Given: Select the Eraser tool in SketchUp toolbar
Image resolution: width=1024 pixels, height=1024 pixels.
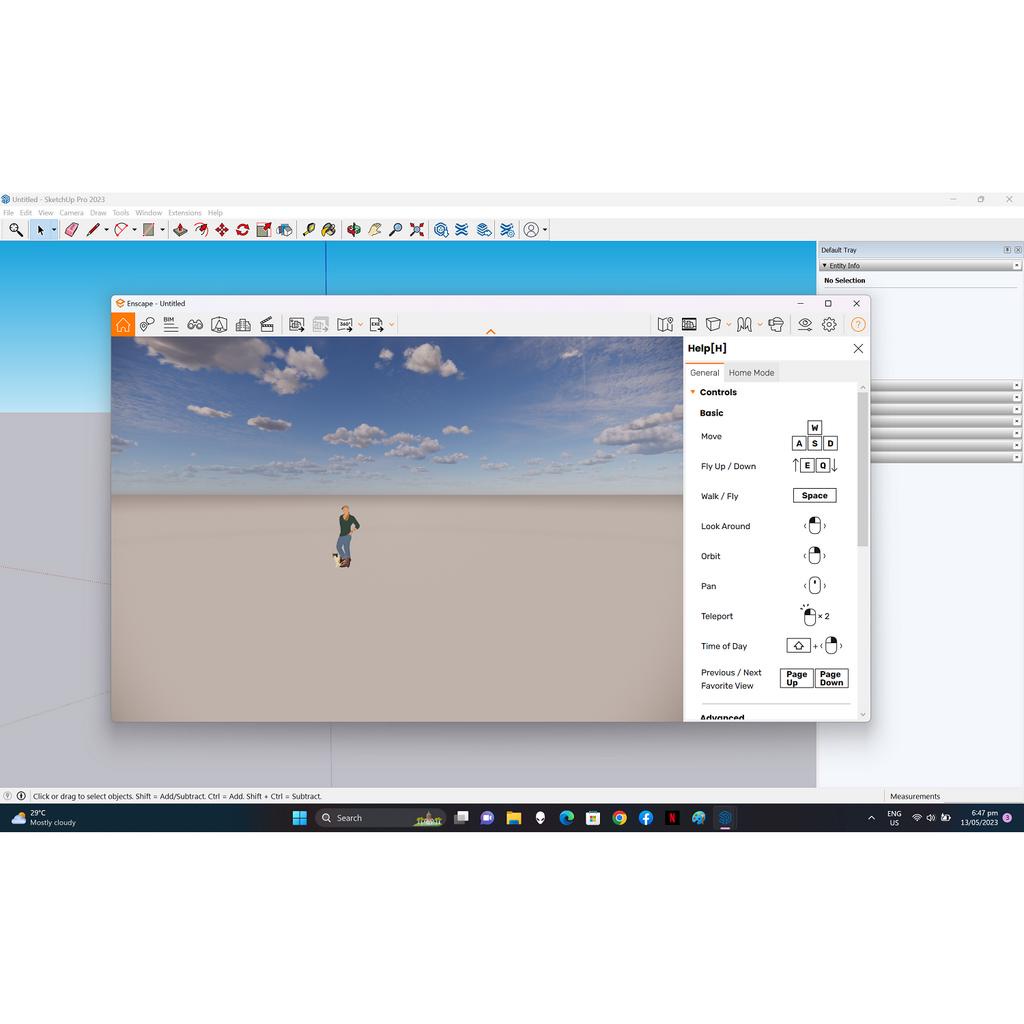Looking at the screenshot, I should (71, 230).
